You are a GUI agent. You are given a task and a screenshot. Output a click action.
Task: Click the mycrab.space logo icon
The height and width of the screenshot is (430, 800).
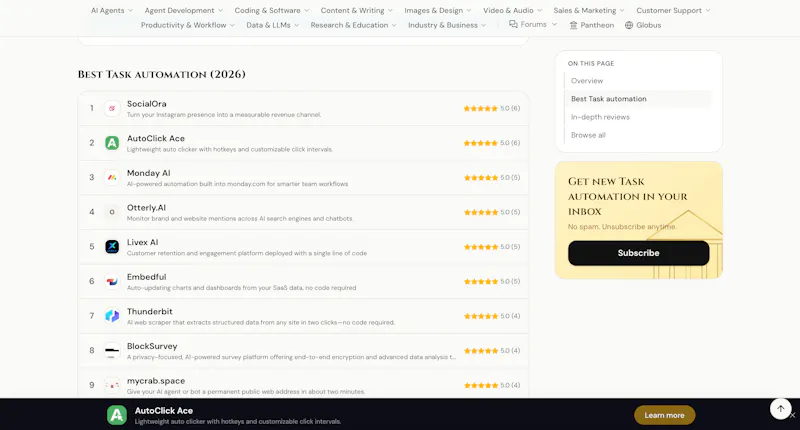tap(112, 386)
